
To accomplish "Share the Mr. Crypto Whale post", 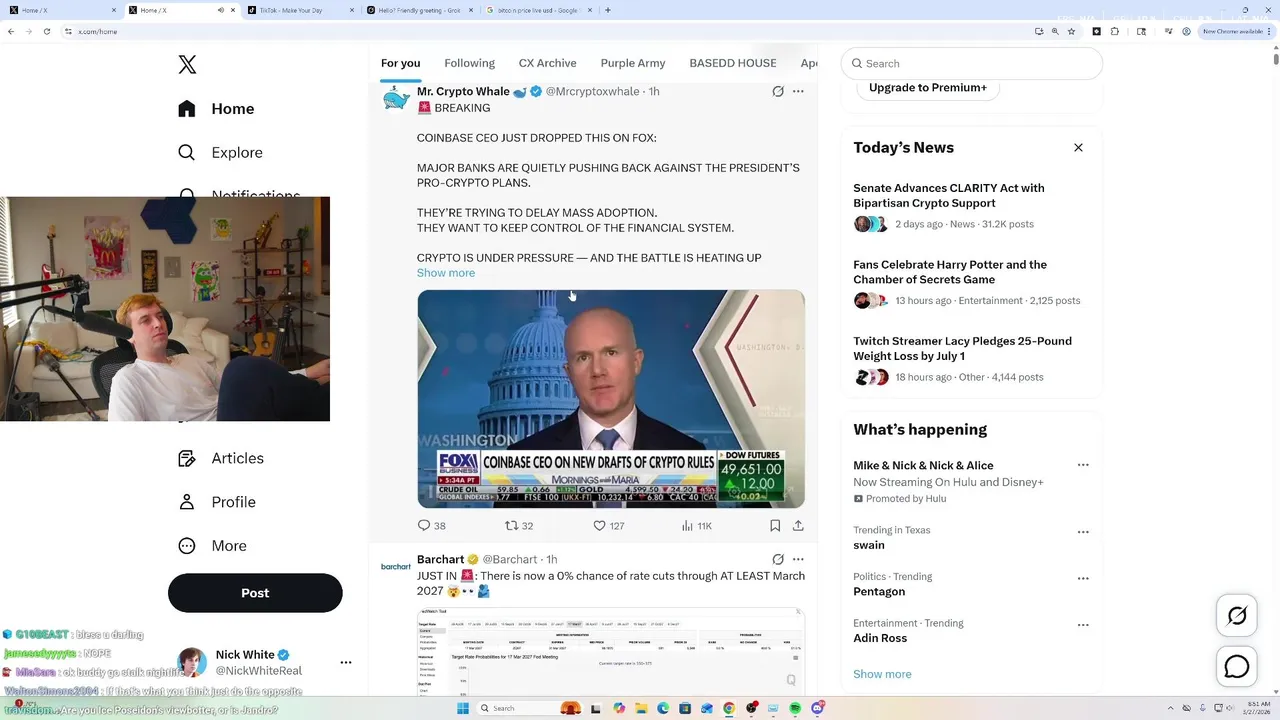I will pyautogui.click(x=798, y=525).
